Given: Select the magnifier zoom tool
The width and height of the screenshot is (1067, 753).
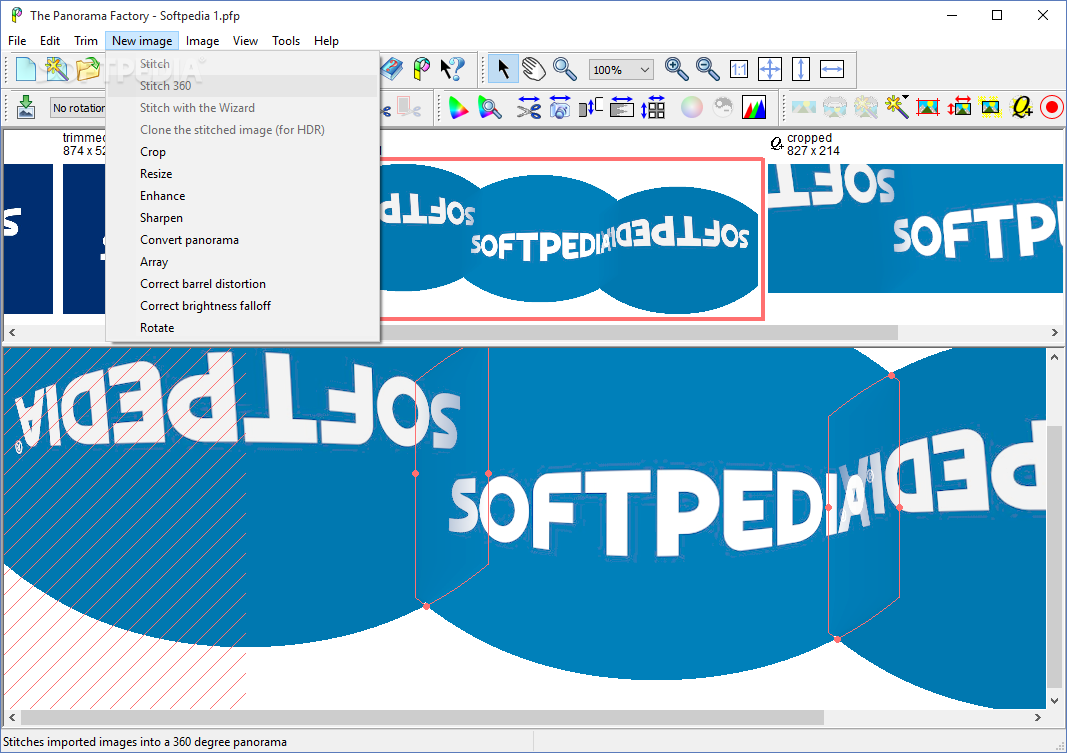Looking at the screenshot, I should click(565, 69).
